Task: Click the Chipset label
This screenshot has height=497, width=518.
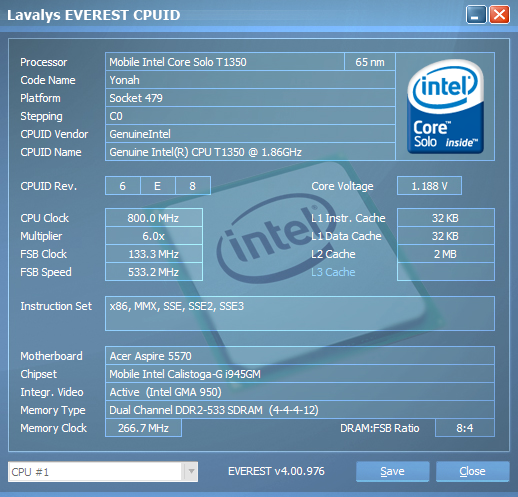Action: [38, 374]
